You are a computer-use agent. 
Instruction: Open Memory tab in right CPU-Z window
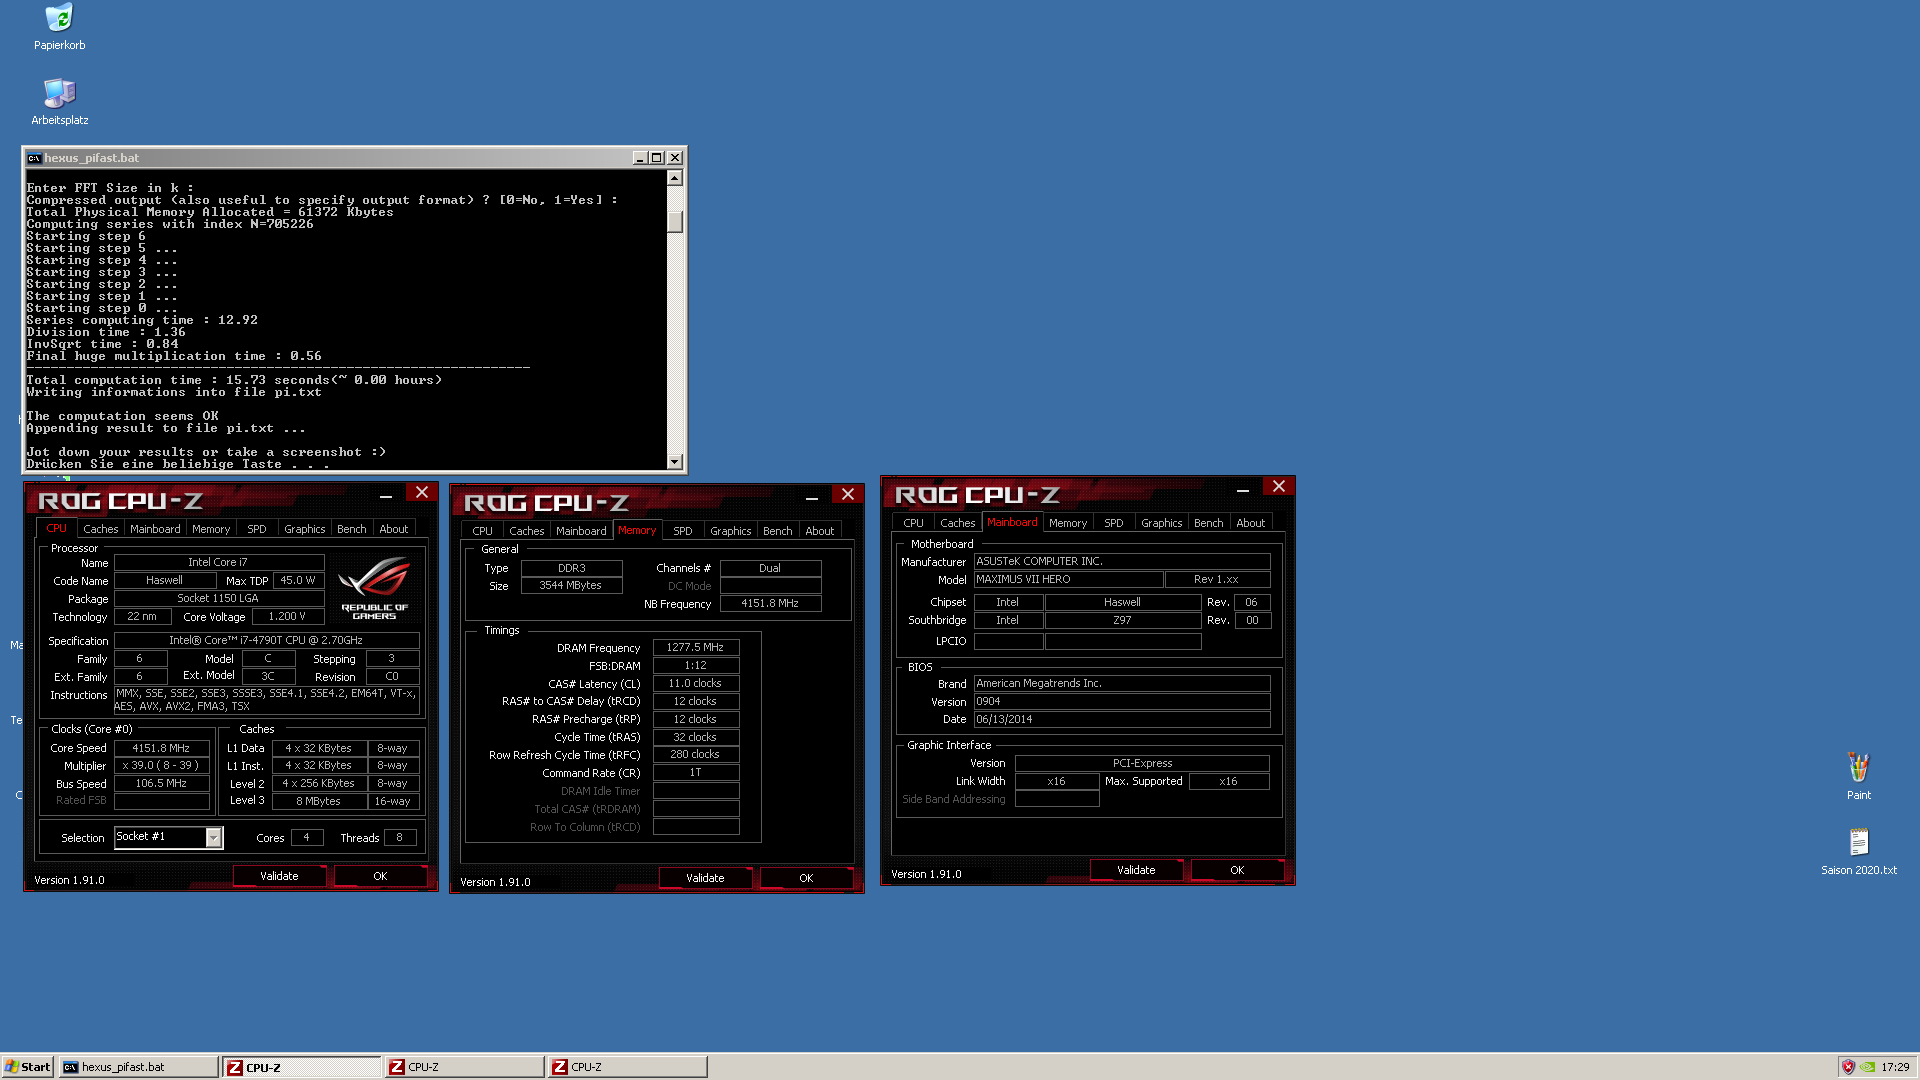1068,523
